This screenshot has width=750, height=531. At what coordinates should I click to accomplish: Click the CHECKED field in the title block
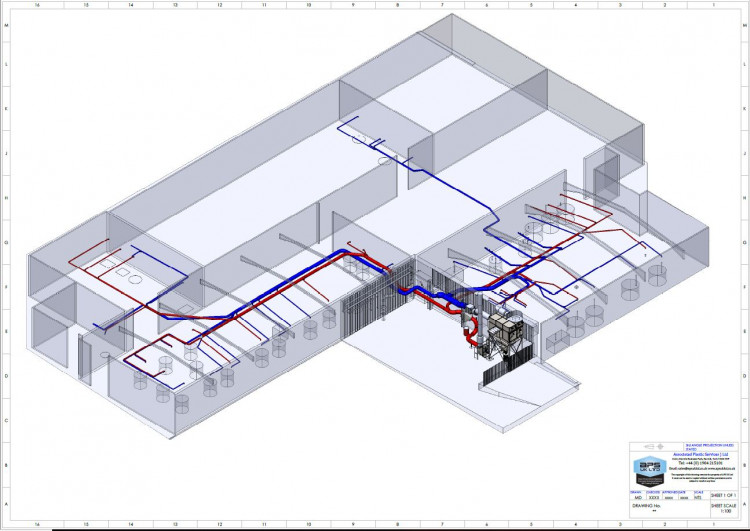pos(652,497)
